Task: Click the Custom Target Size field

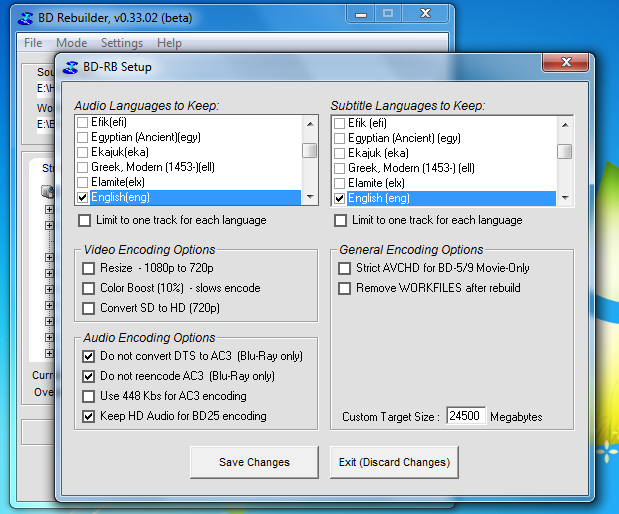Action: pyautogui.click(x=466, y=416)
